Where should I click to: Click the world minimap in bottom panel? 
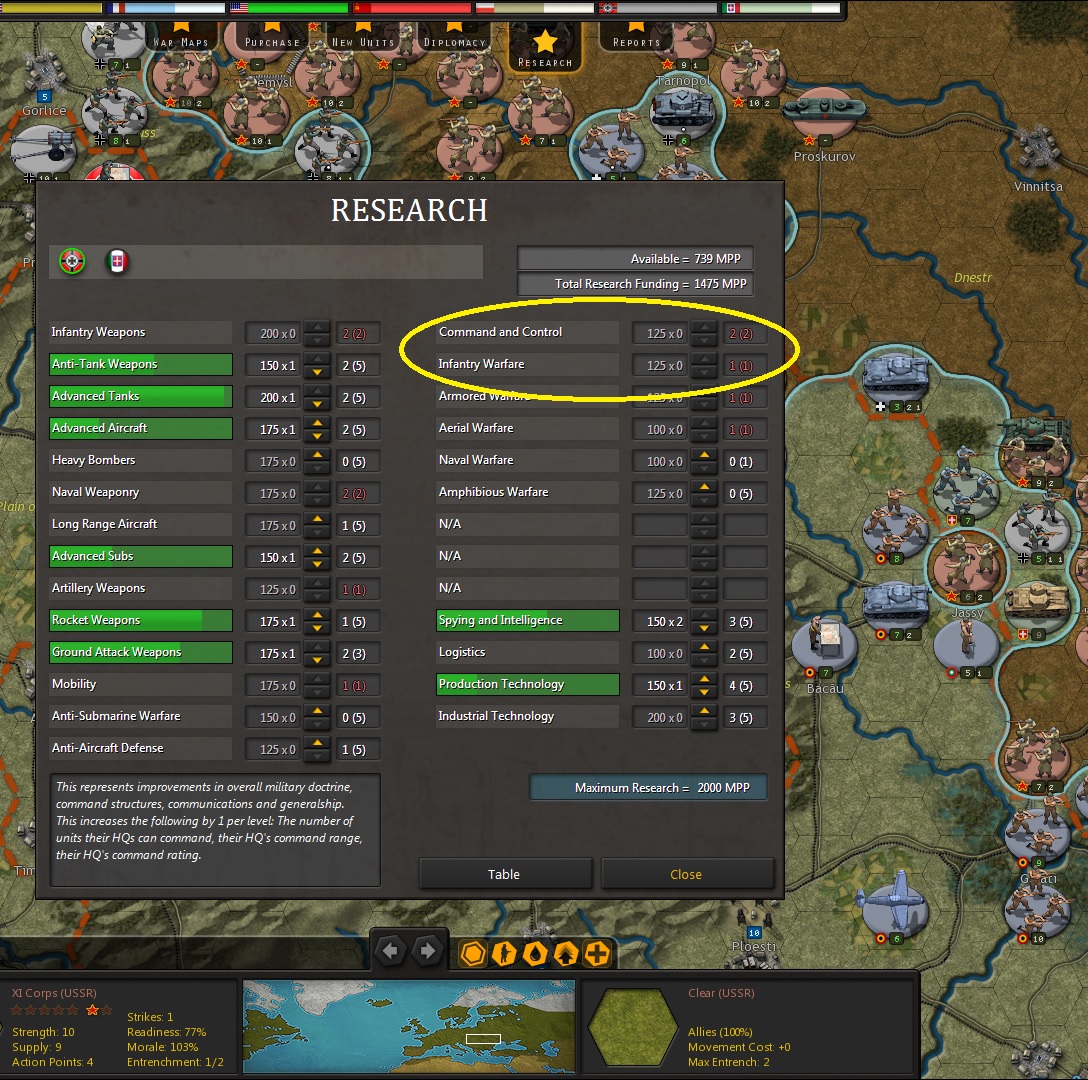click(x=409, y=1025)
